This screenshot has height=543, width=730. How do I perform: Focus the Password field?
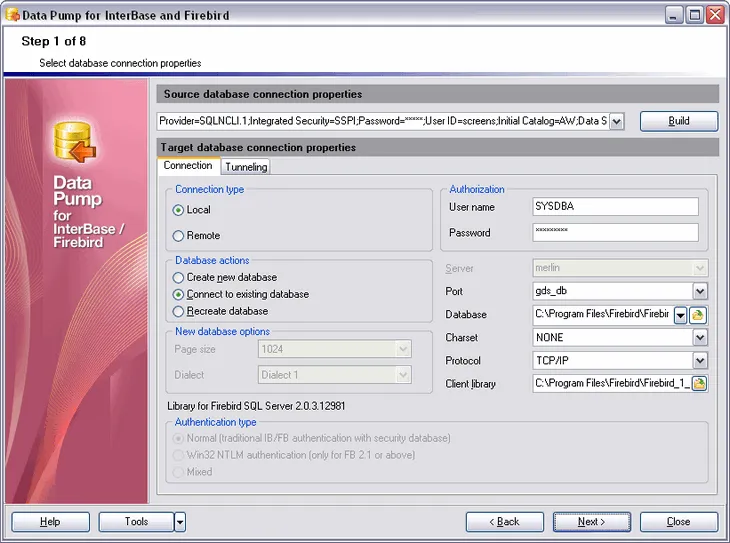point(615,232)
